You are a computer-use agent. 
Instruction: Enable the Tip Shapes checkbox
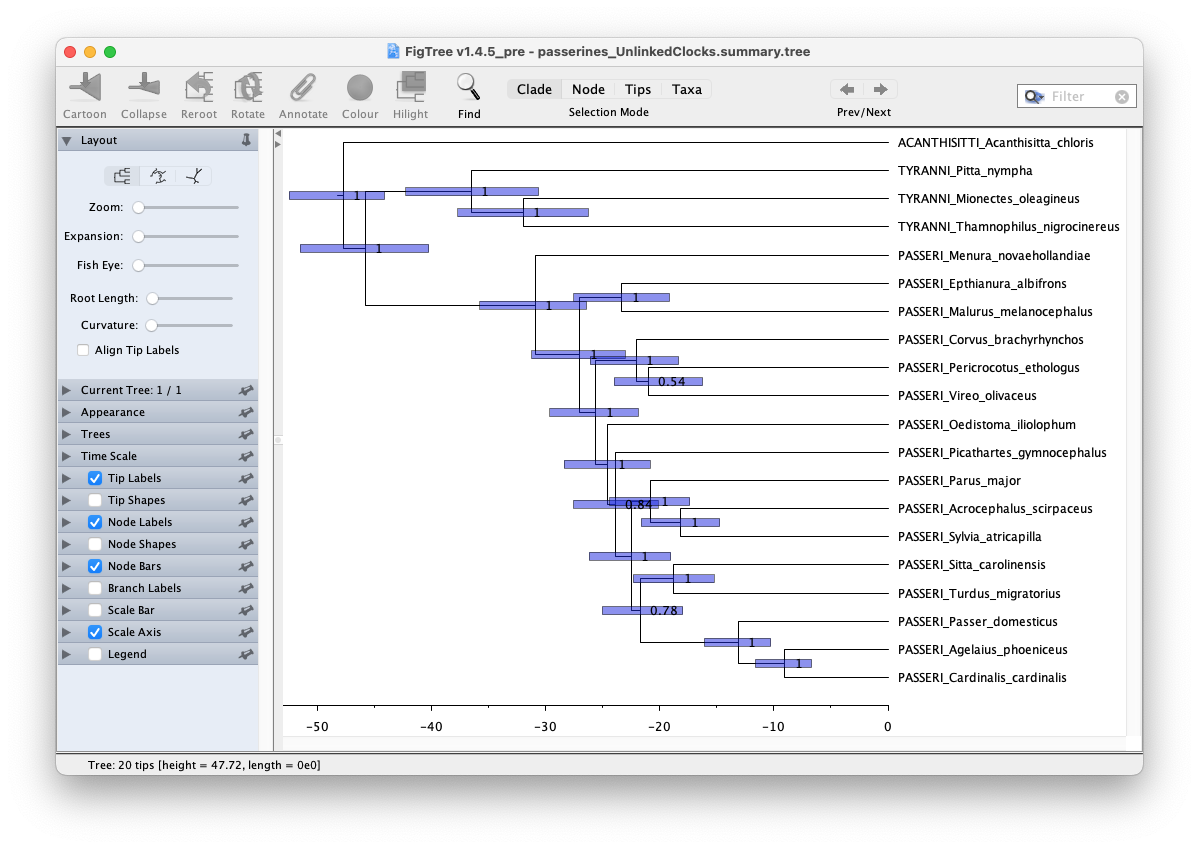[x=95, y=500]
